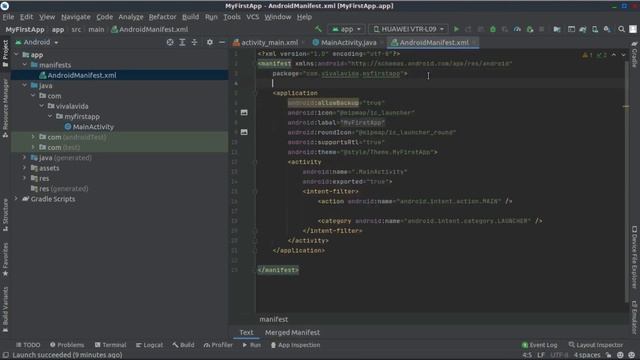640x360 pixels.
Task: Open the VCS menu
Action: [x=252, y=17]
